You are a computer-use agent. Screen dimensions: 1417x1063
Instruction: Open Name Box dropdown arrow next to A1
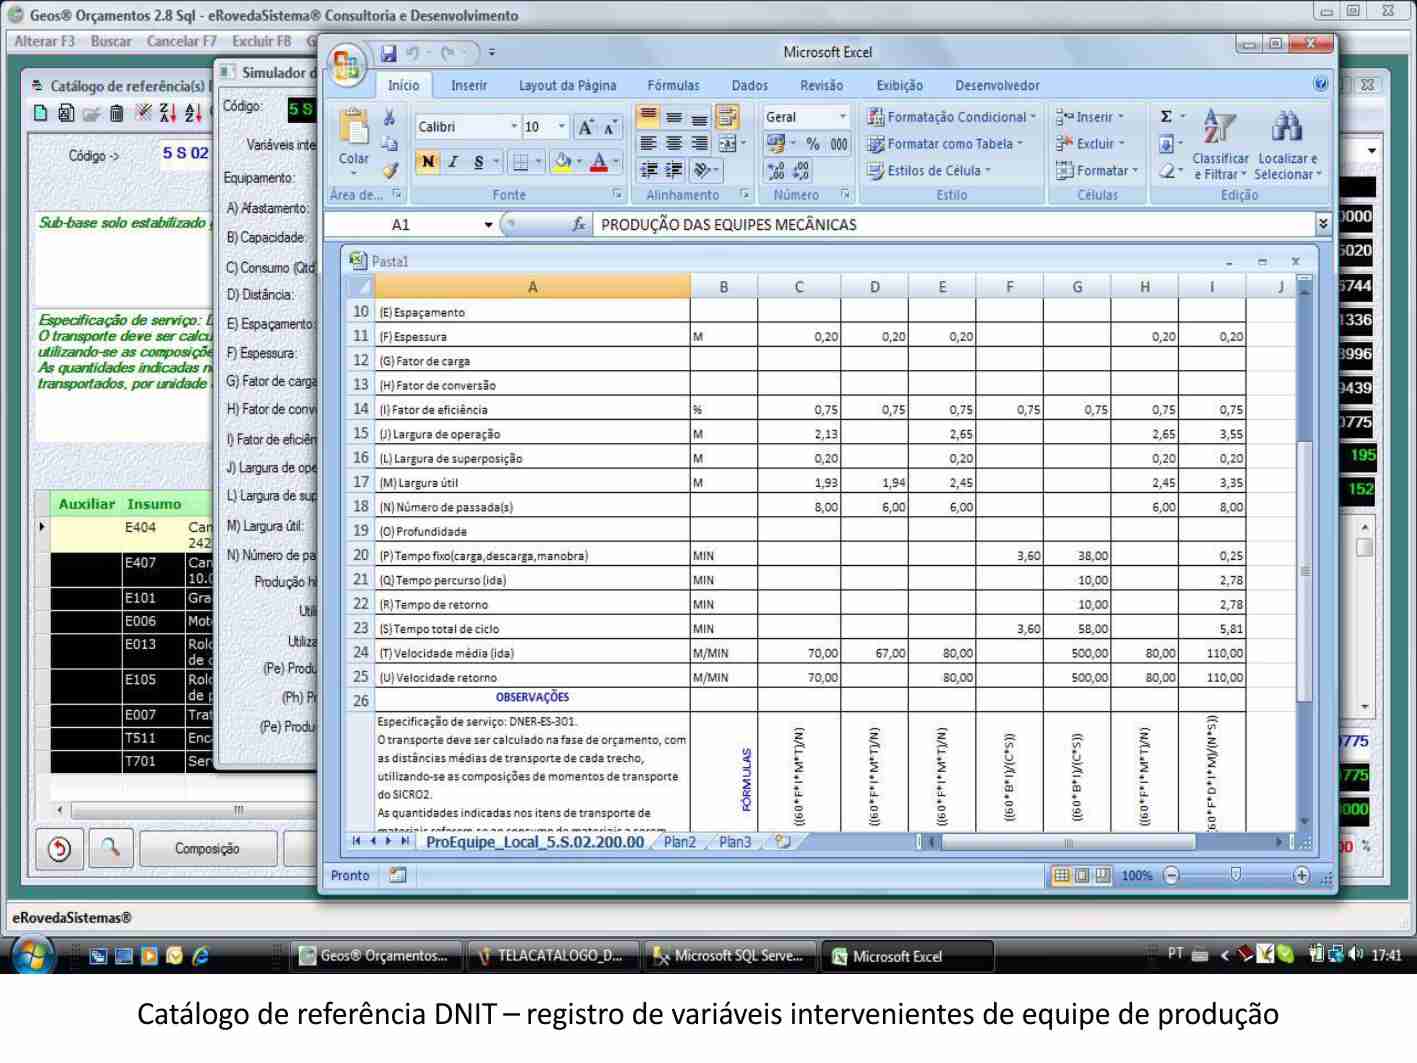pos(488,225)
